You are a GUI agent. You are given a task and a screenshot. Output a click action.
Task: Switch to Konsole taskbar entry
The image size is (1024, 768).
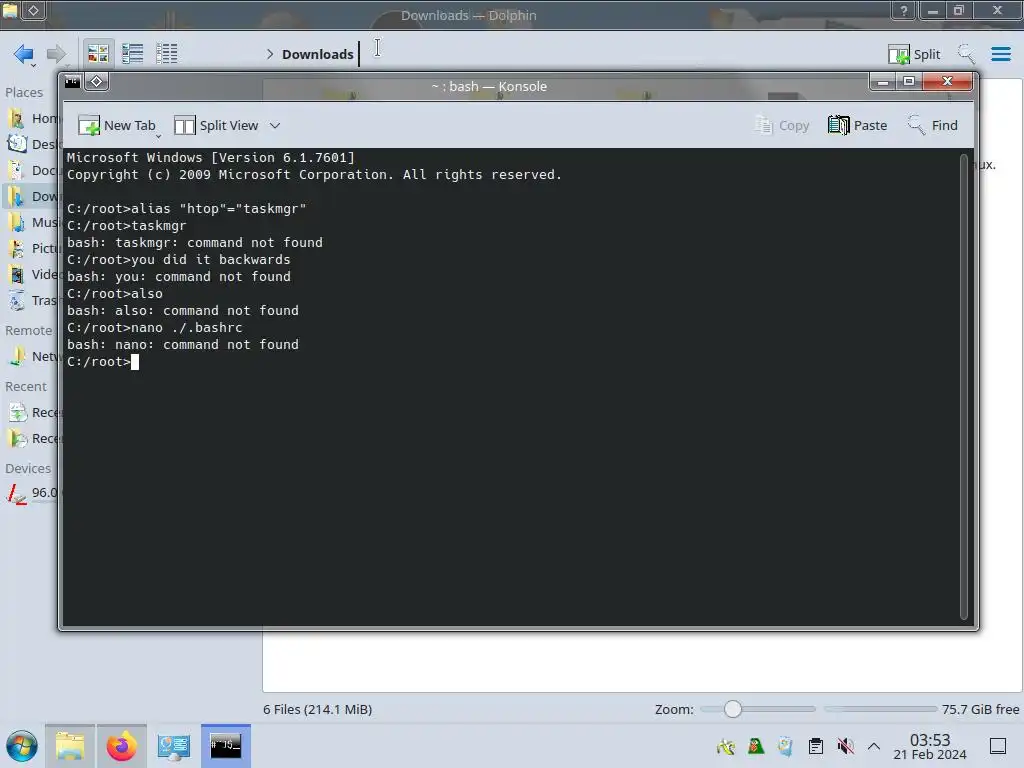tap(225, 746)
